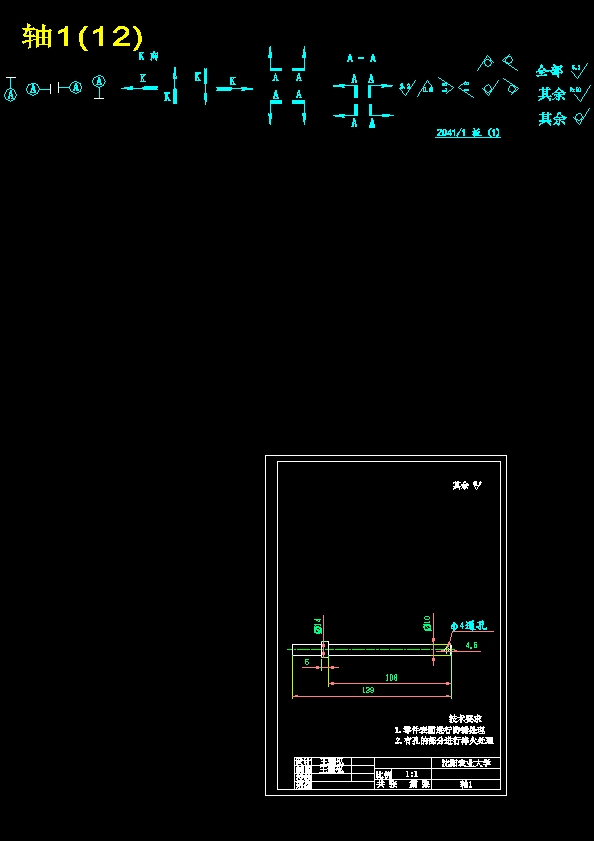The image size is (594, 841).
Task: Select the 108 length dimension
Action: pyautogui.click(x=391, y=678)
